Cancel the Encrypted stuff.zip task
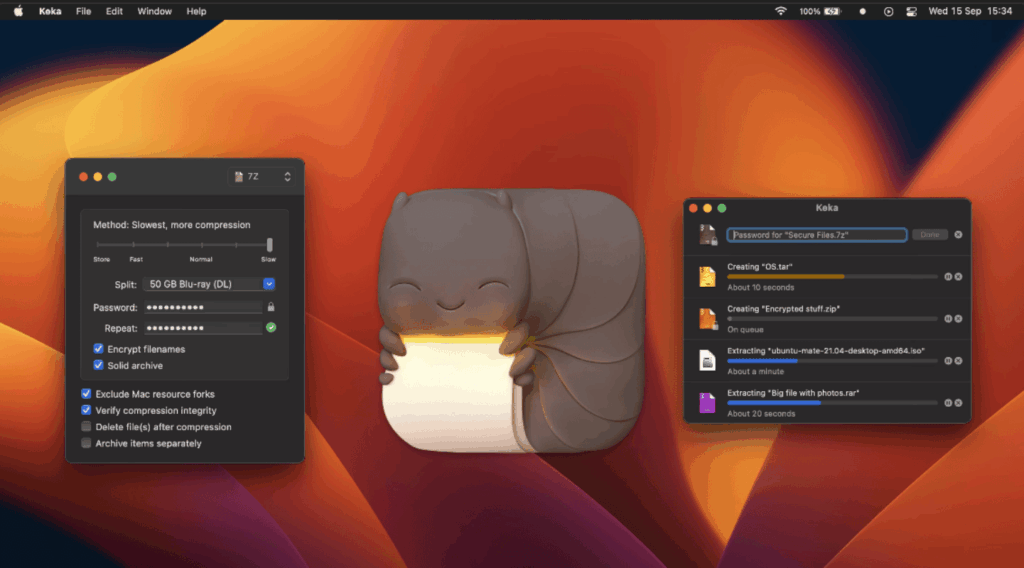Image resolution: width=1024 pixels, height=568 pixels. [958, 319]
